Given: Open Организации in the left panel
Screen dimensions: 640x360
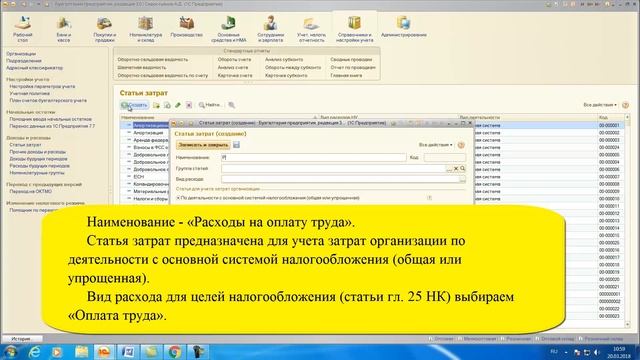Looking at the screenshot, I should tap(21, 54).
